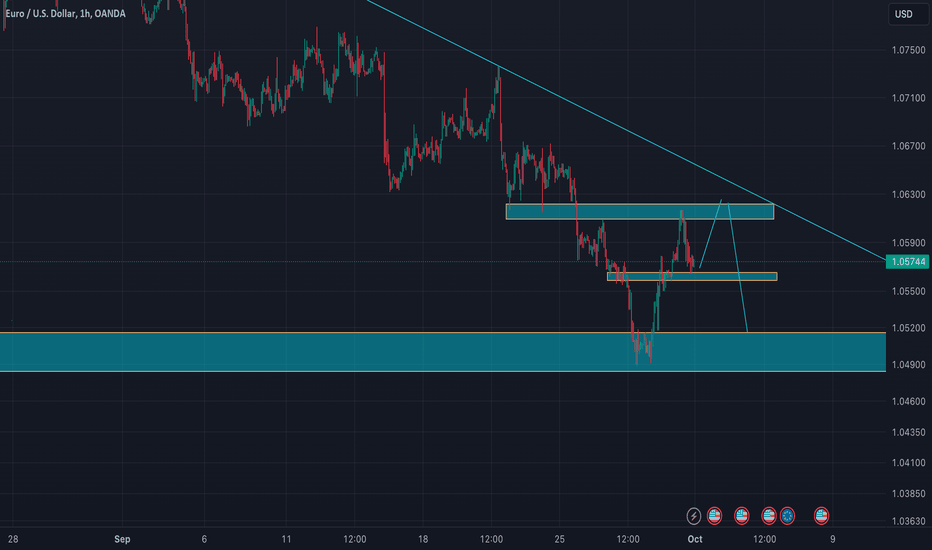
Task: Click the 18 date label on time axis
Action: pyautogui.click(x=423, y=539)
